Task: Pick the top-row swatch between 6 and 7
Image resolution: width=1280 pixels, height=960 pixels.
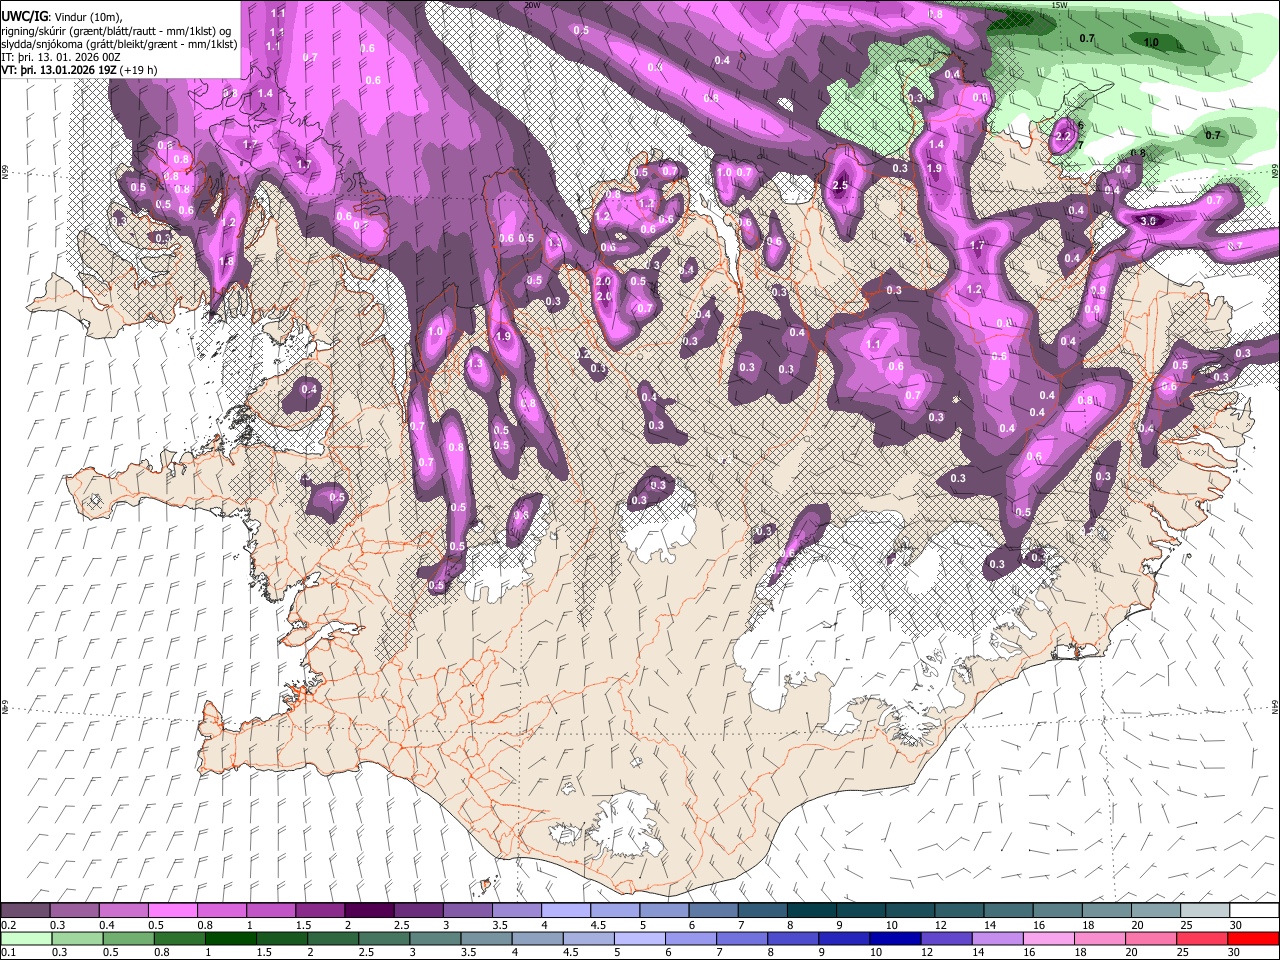Action: [x=712, y=910]
